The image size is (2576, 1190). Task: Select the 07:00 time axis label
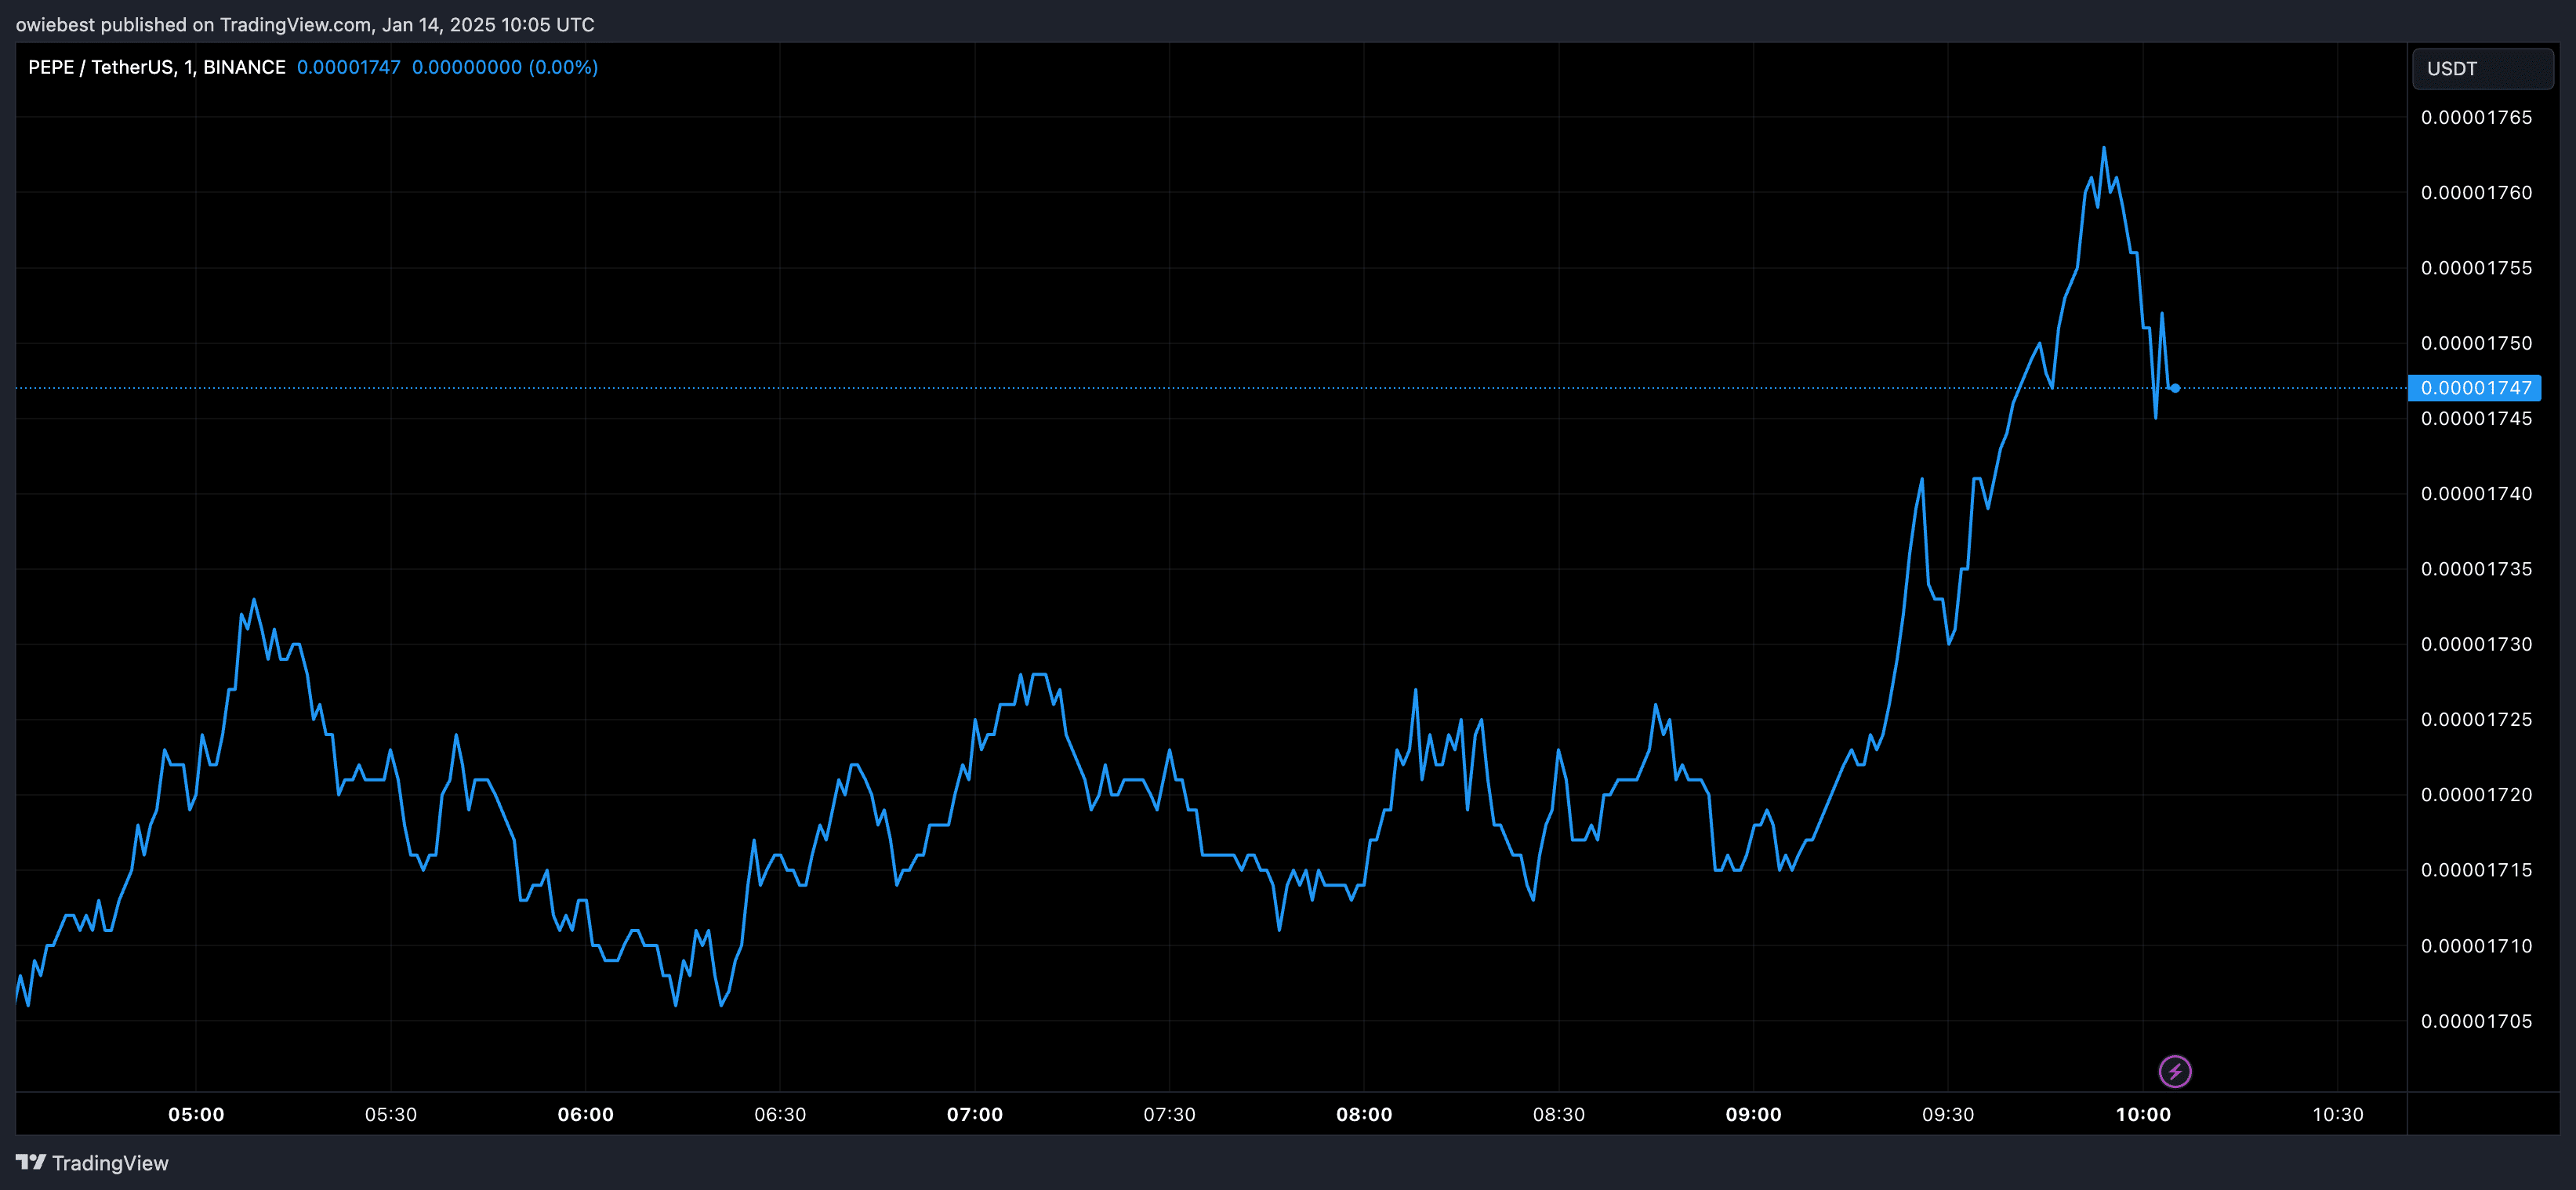click(975, 1114)
